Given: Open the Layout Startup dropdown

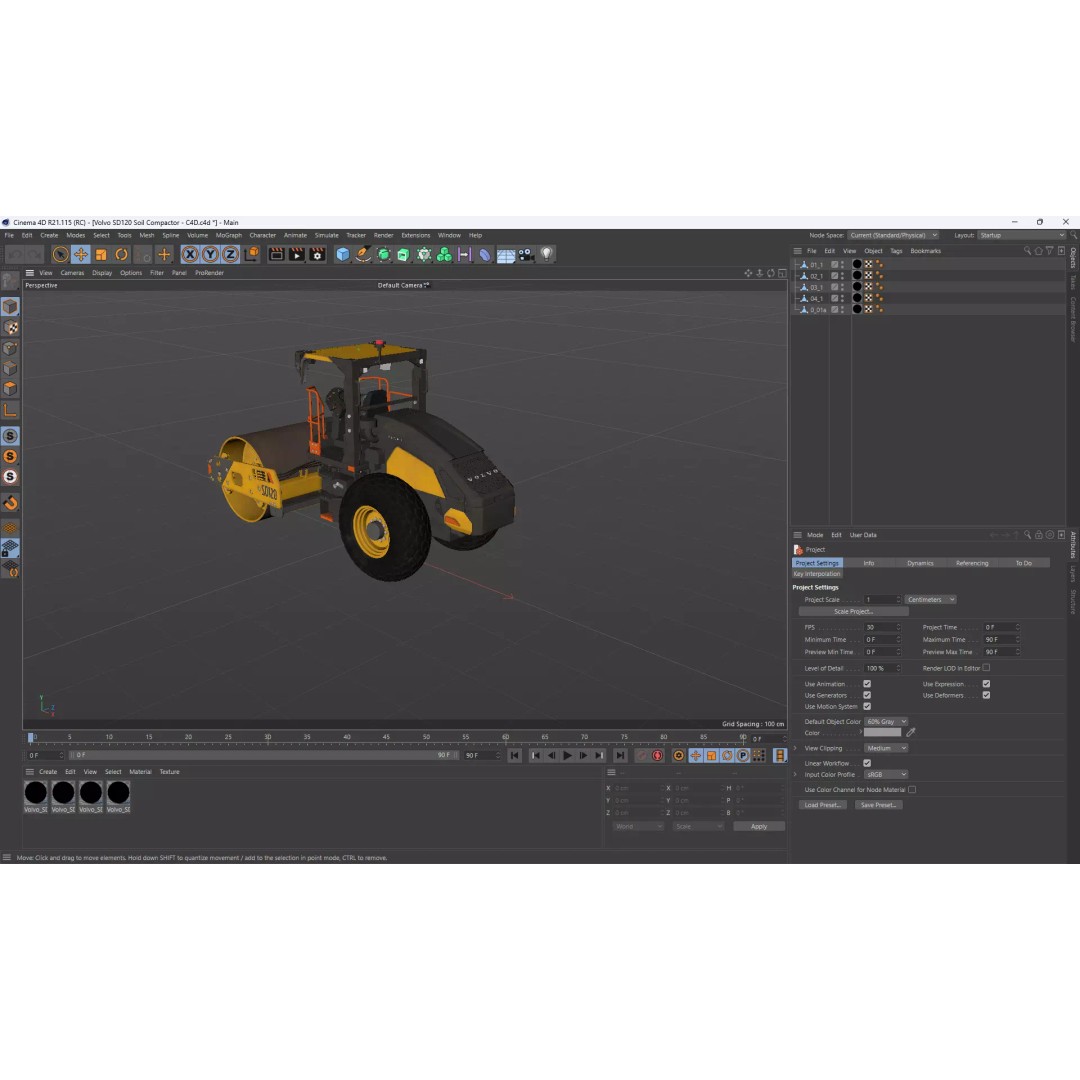Looking at the screenshot, I should coord(1022,235).
